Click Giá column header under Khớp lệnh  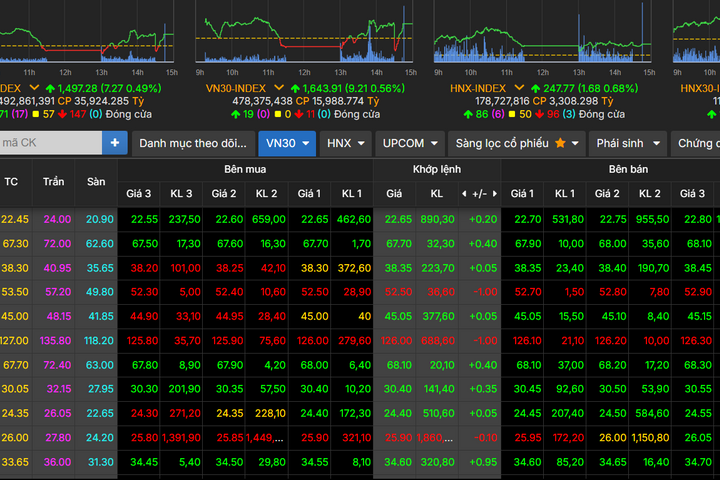pos(394,194)
